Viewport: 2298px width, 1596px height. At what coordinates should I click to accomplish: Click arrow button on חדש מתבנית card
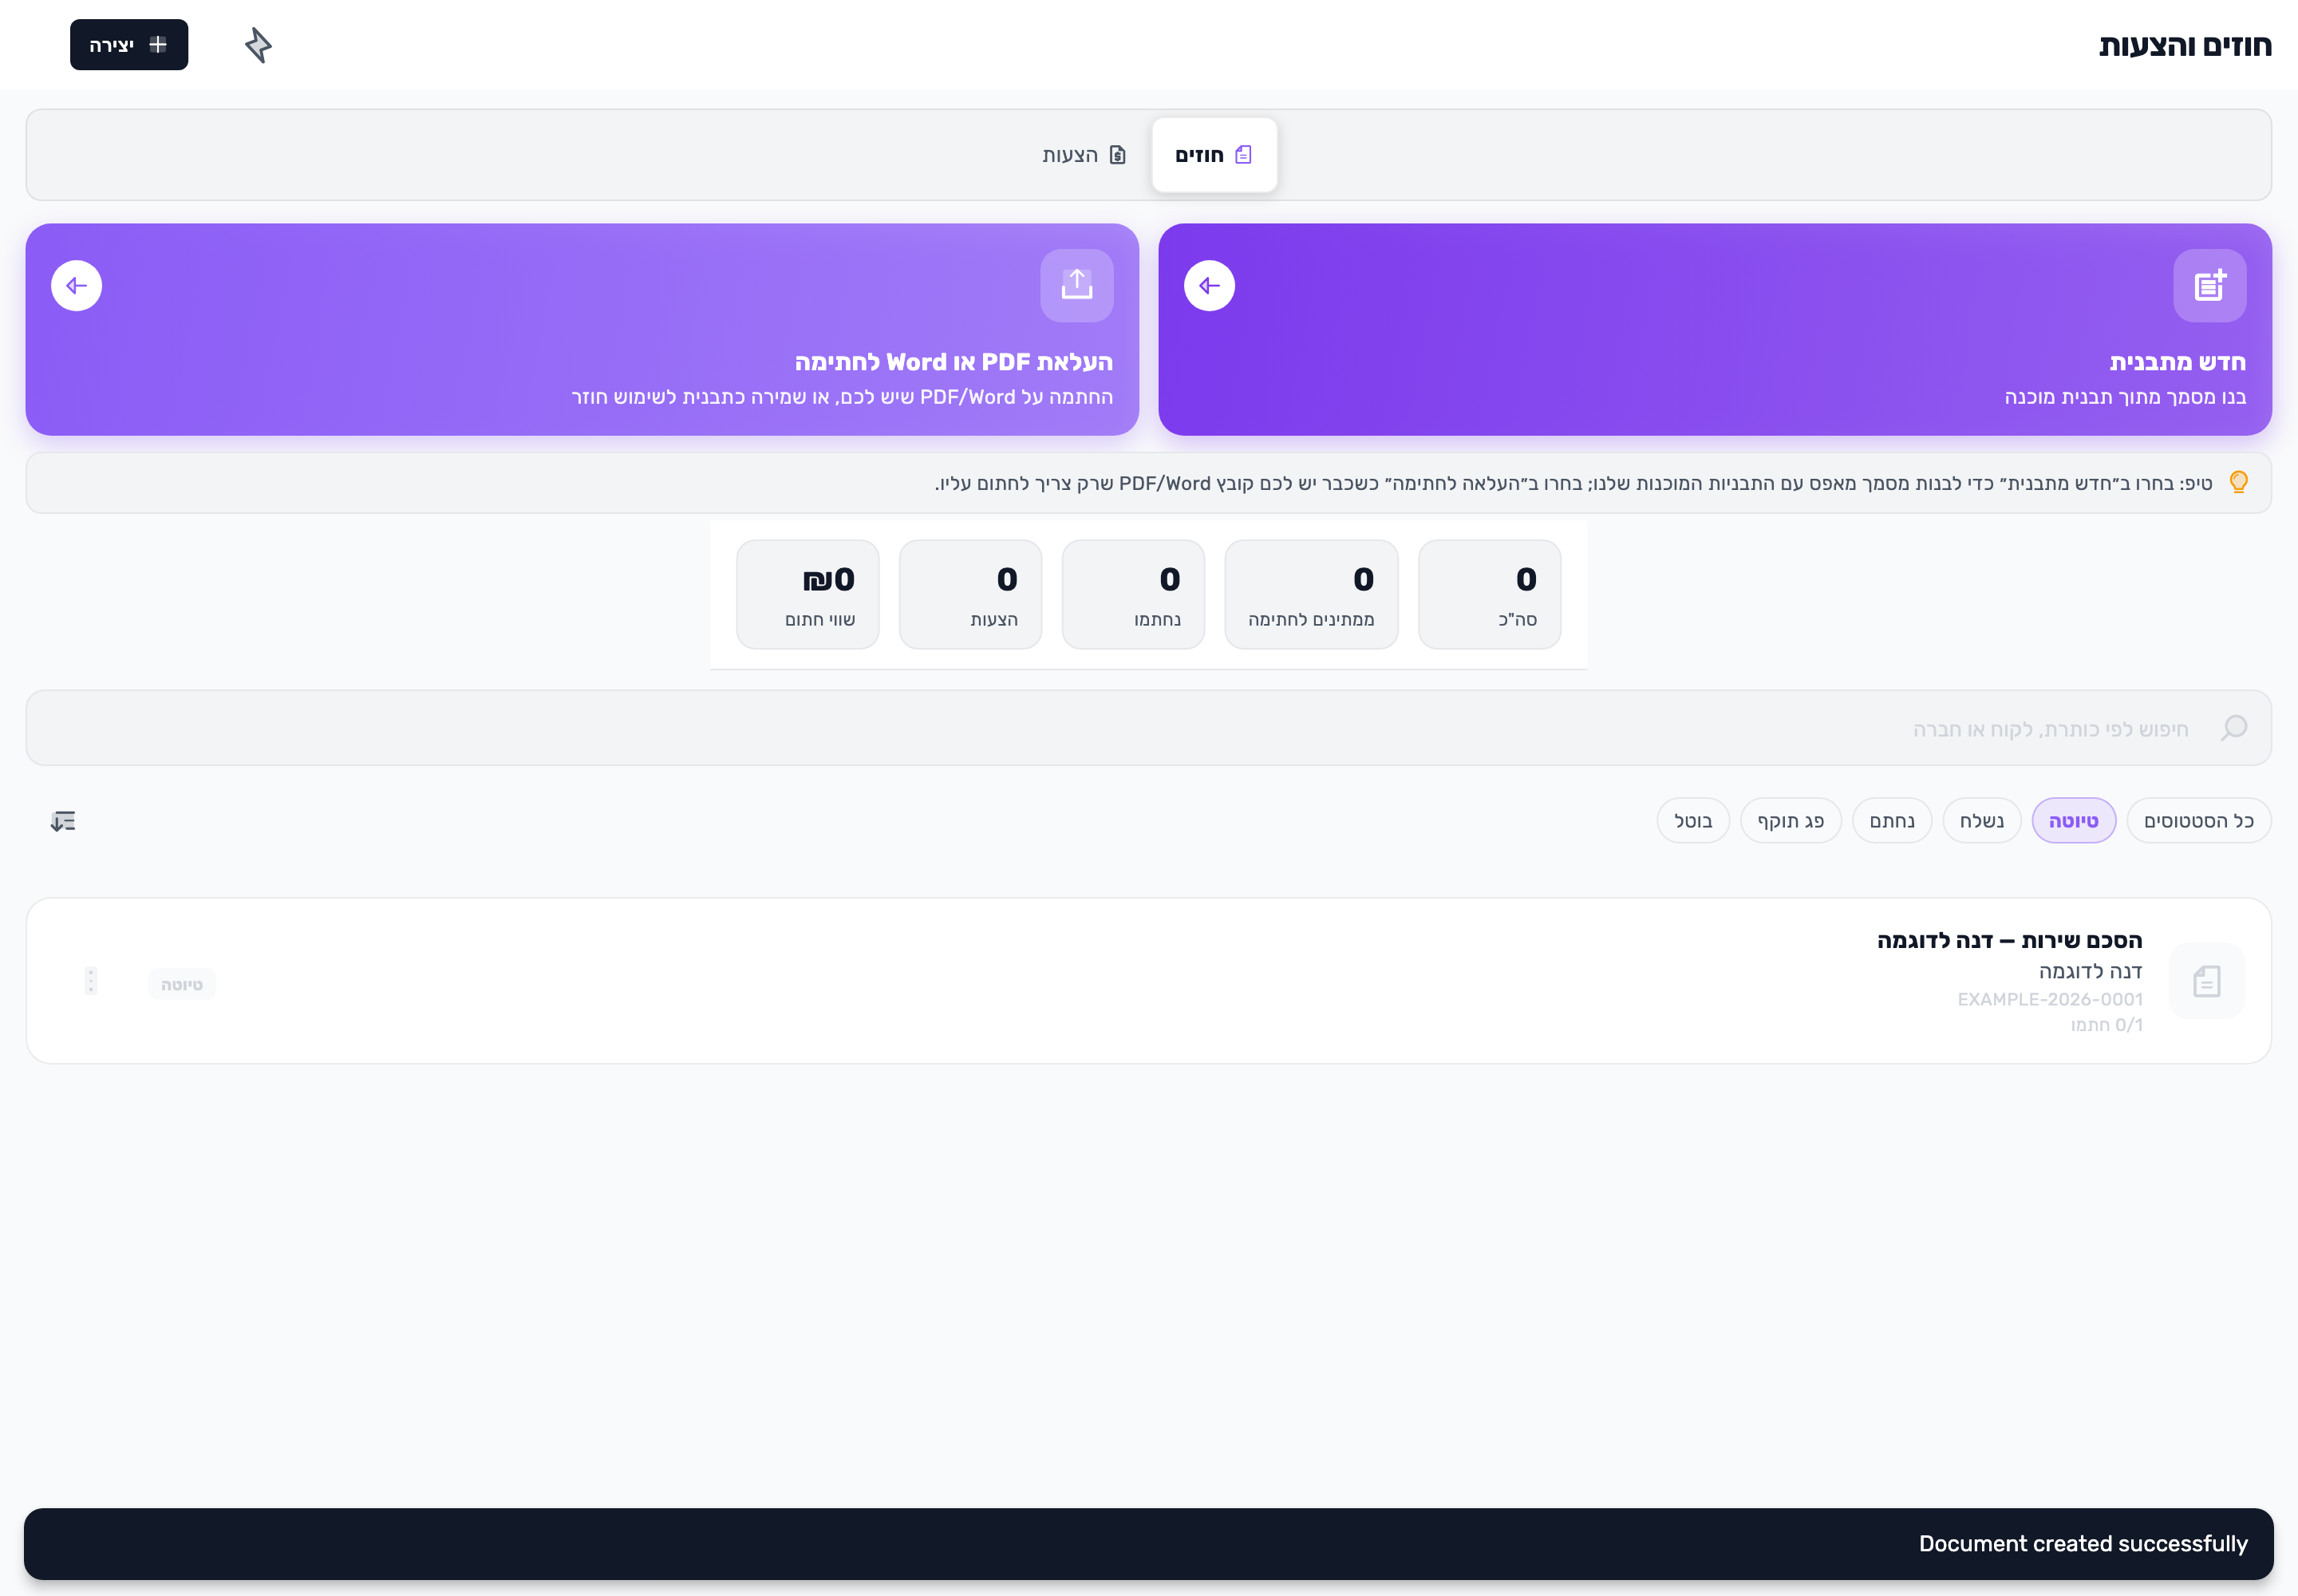tap(1209, 286)
